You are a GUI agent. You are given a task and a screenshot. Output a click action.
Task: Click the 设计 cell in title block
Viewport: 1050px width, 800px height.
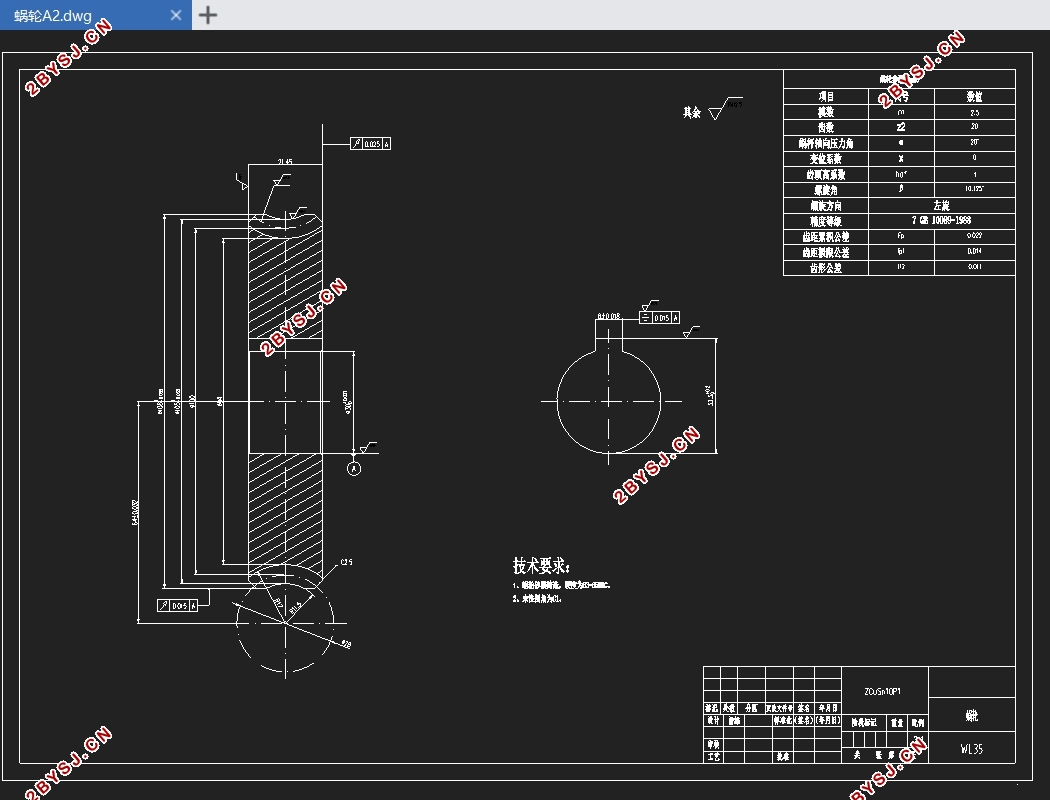pyautogui.click(x=712, y=721)
